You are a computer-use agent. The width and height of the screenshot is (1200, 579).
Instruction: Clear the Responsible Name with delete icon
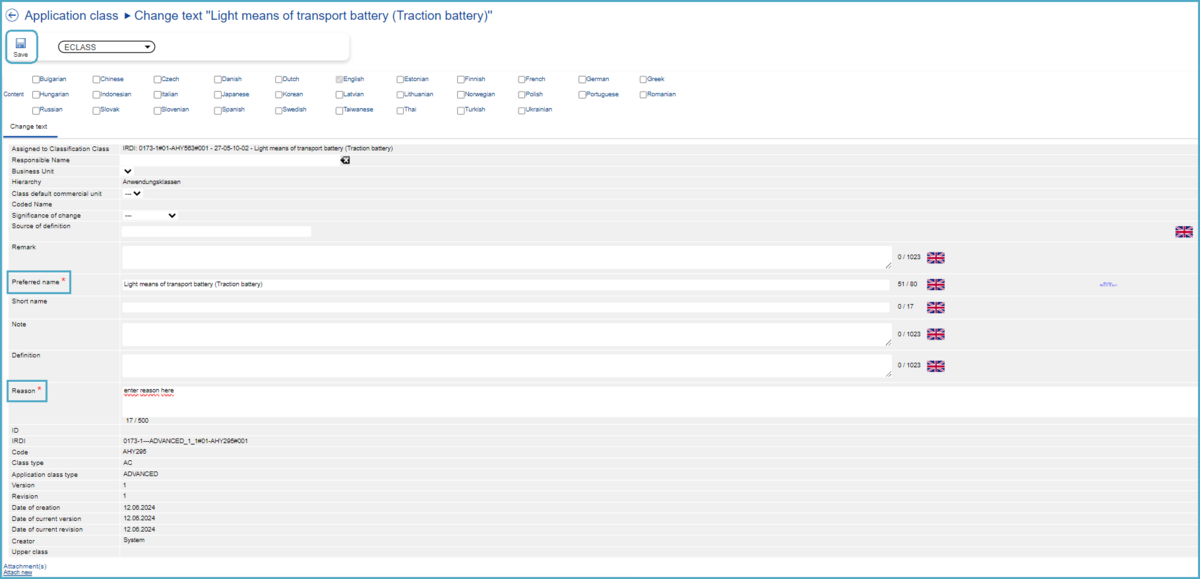[345, 160]
